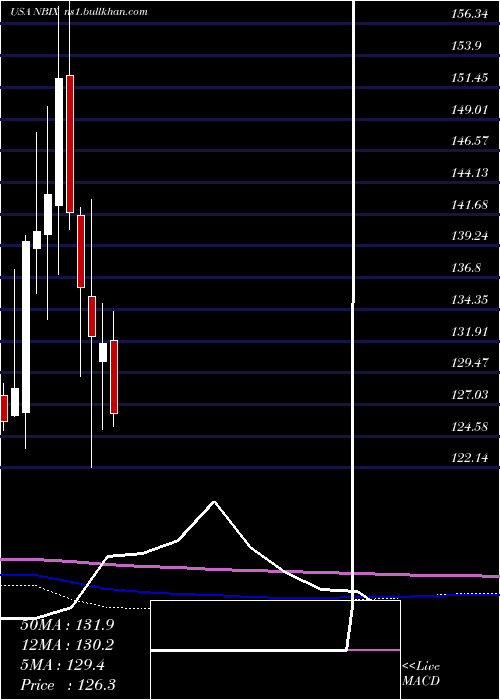This screenshot has width=500, height=700.
Task: Click the USA NBIX ticker label
Action: tap(35, 12)
